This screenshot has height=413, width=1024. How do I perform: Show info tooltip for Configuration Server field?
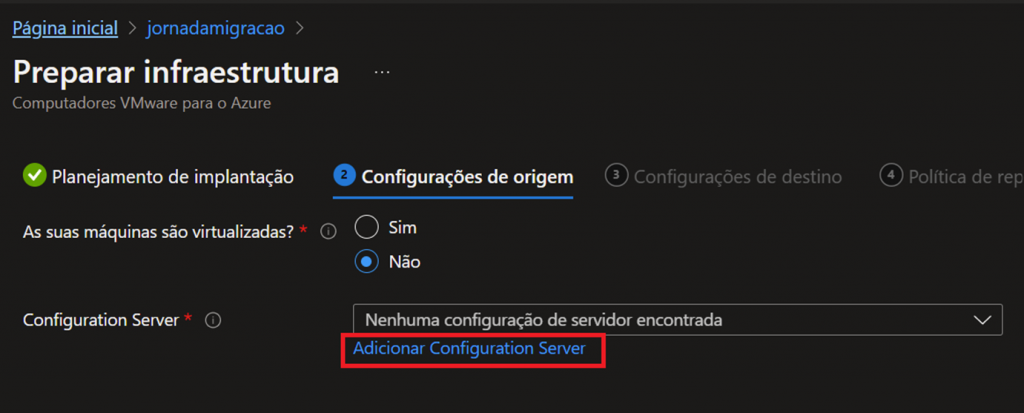tap(212, 321)
